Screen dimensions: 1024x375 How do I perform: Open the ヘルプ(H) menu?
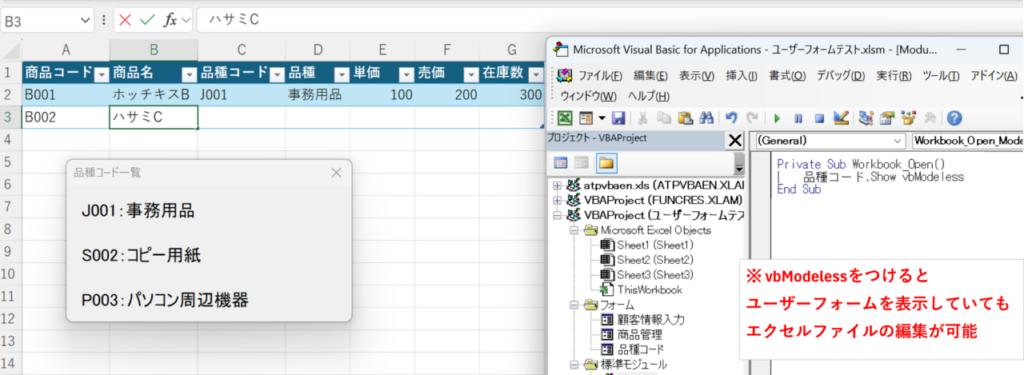tap(648, 97)
